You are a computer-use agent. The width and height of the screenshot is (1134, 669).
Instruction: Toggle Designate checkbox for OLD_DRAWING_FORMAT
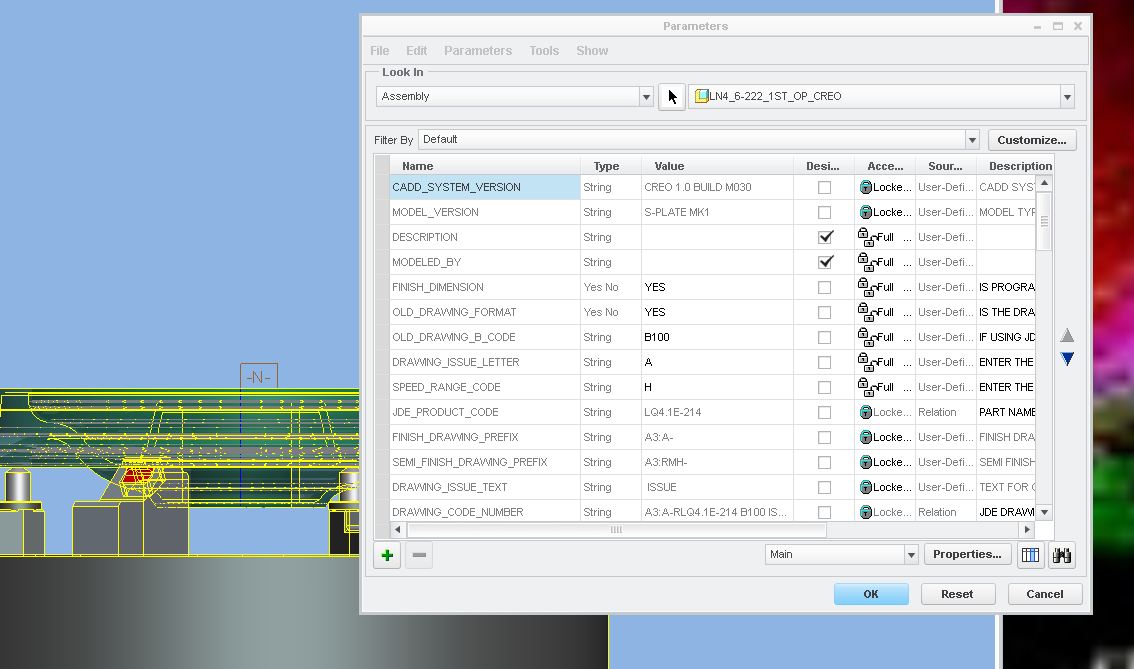824,312
